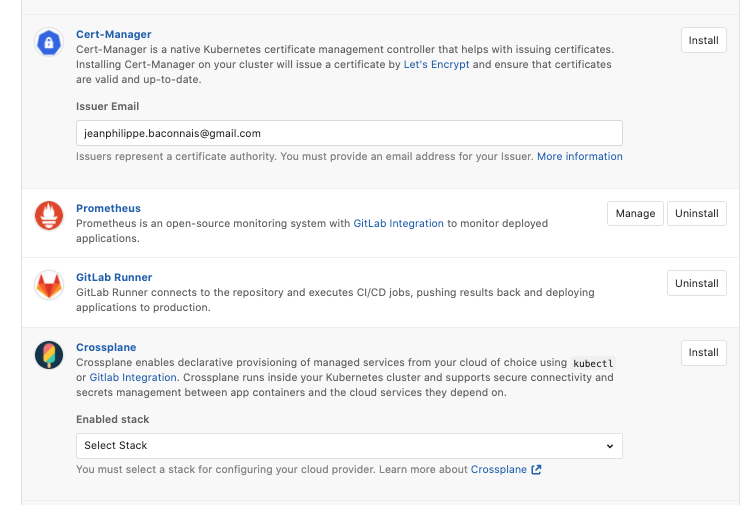Install the Crossplane application
Screen dimensions: 754x505
pos(704,352)
